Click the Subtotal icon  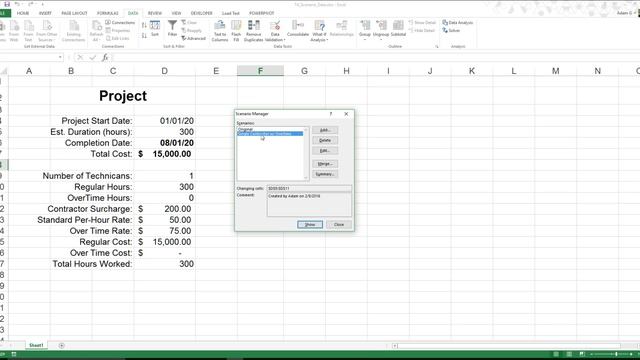click(x=398, y=29)
